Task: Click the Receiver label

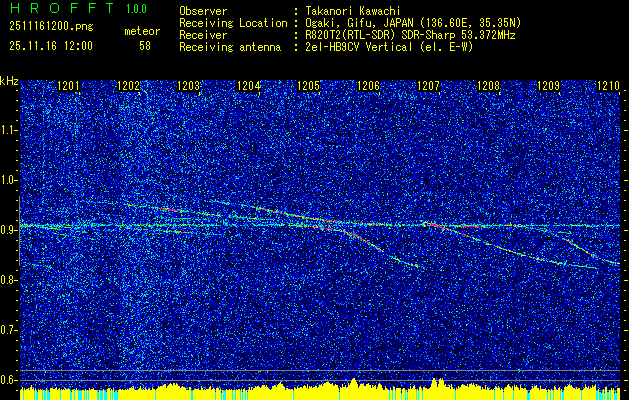Action: point(203,35)
